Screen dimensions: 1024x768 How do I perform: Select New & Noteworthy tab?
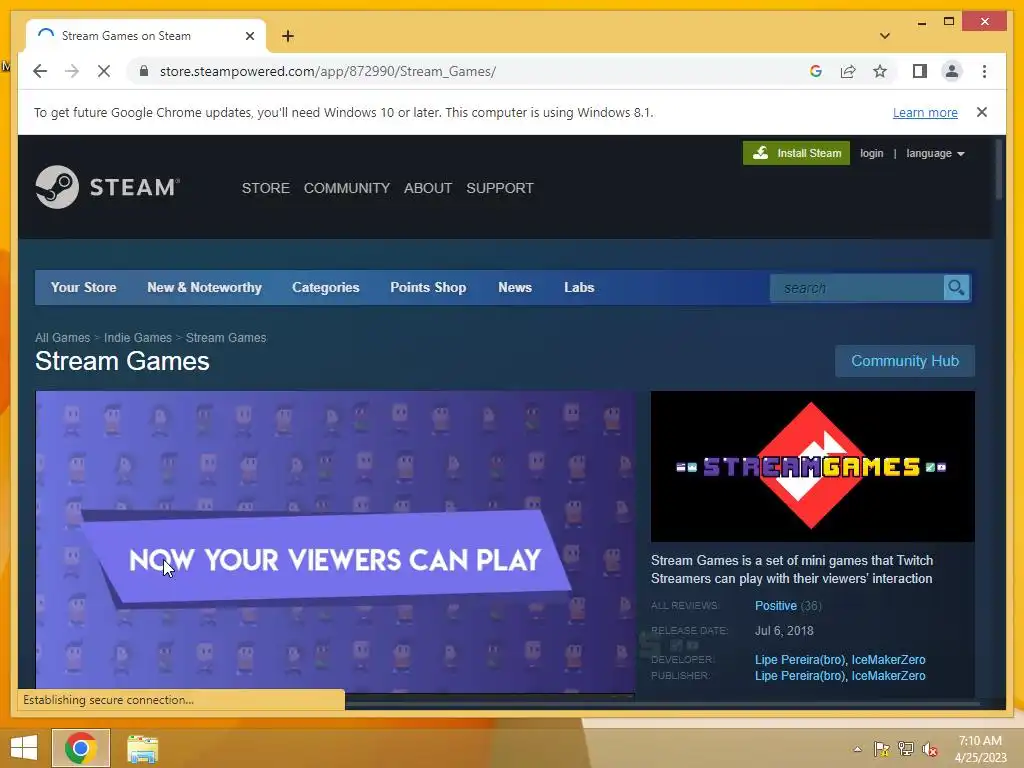click(204, 287)
